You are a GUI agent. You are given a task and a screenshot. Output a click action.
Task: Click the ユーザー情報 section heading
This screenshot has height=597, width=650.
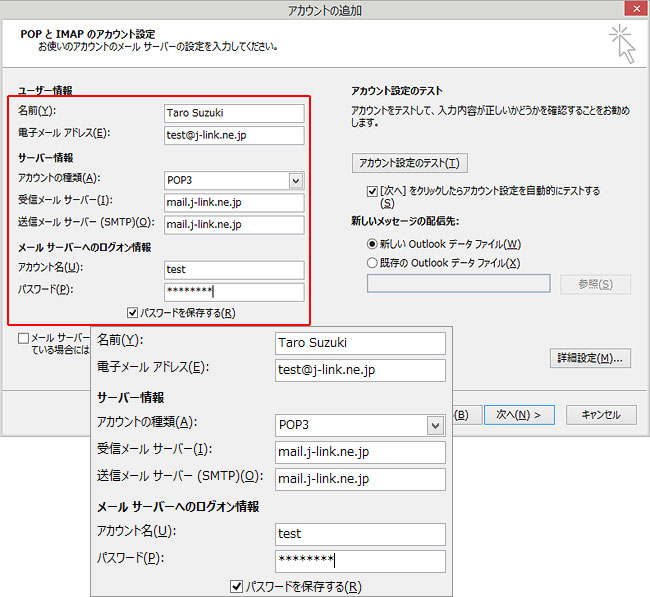45,90
